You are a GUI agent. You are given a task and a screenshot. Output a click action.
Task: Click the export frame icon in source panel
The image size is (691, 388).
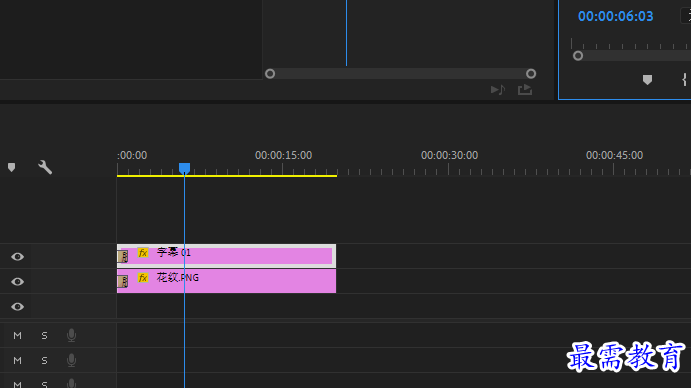click(x=525, y=90)
